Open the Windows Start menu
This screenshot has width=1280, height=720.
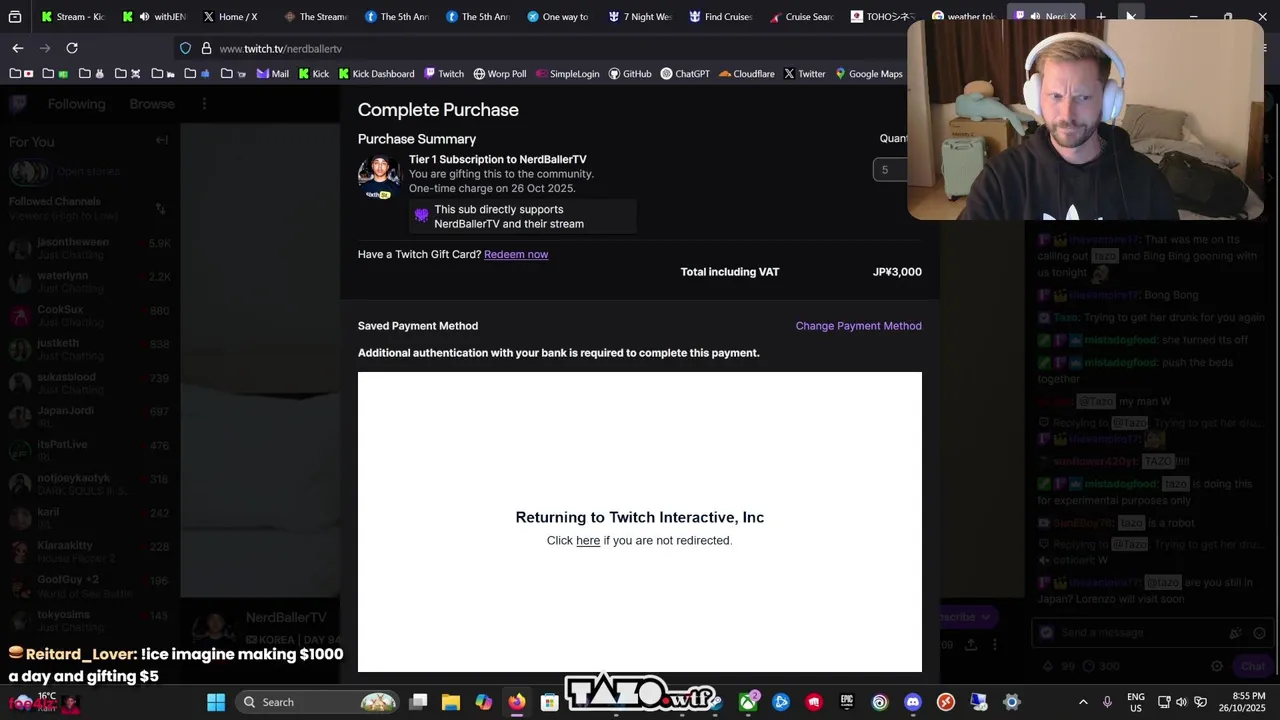tap(216, 702)
